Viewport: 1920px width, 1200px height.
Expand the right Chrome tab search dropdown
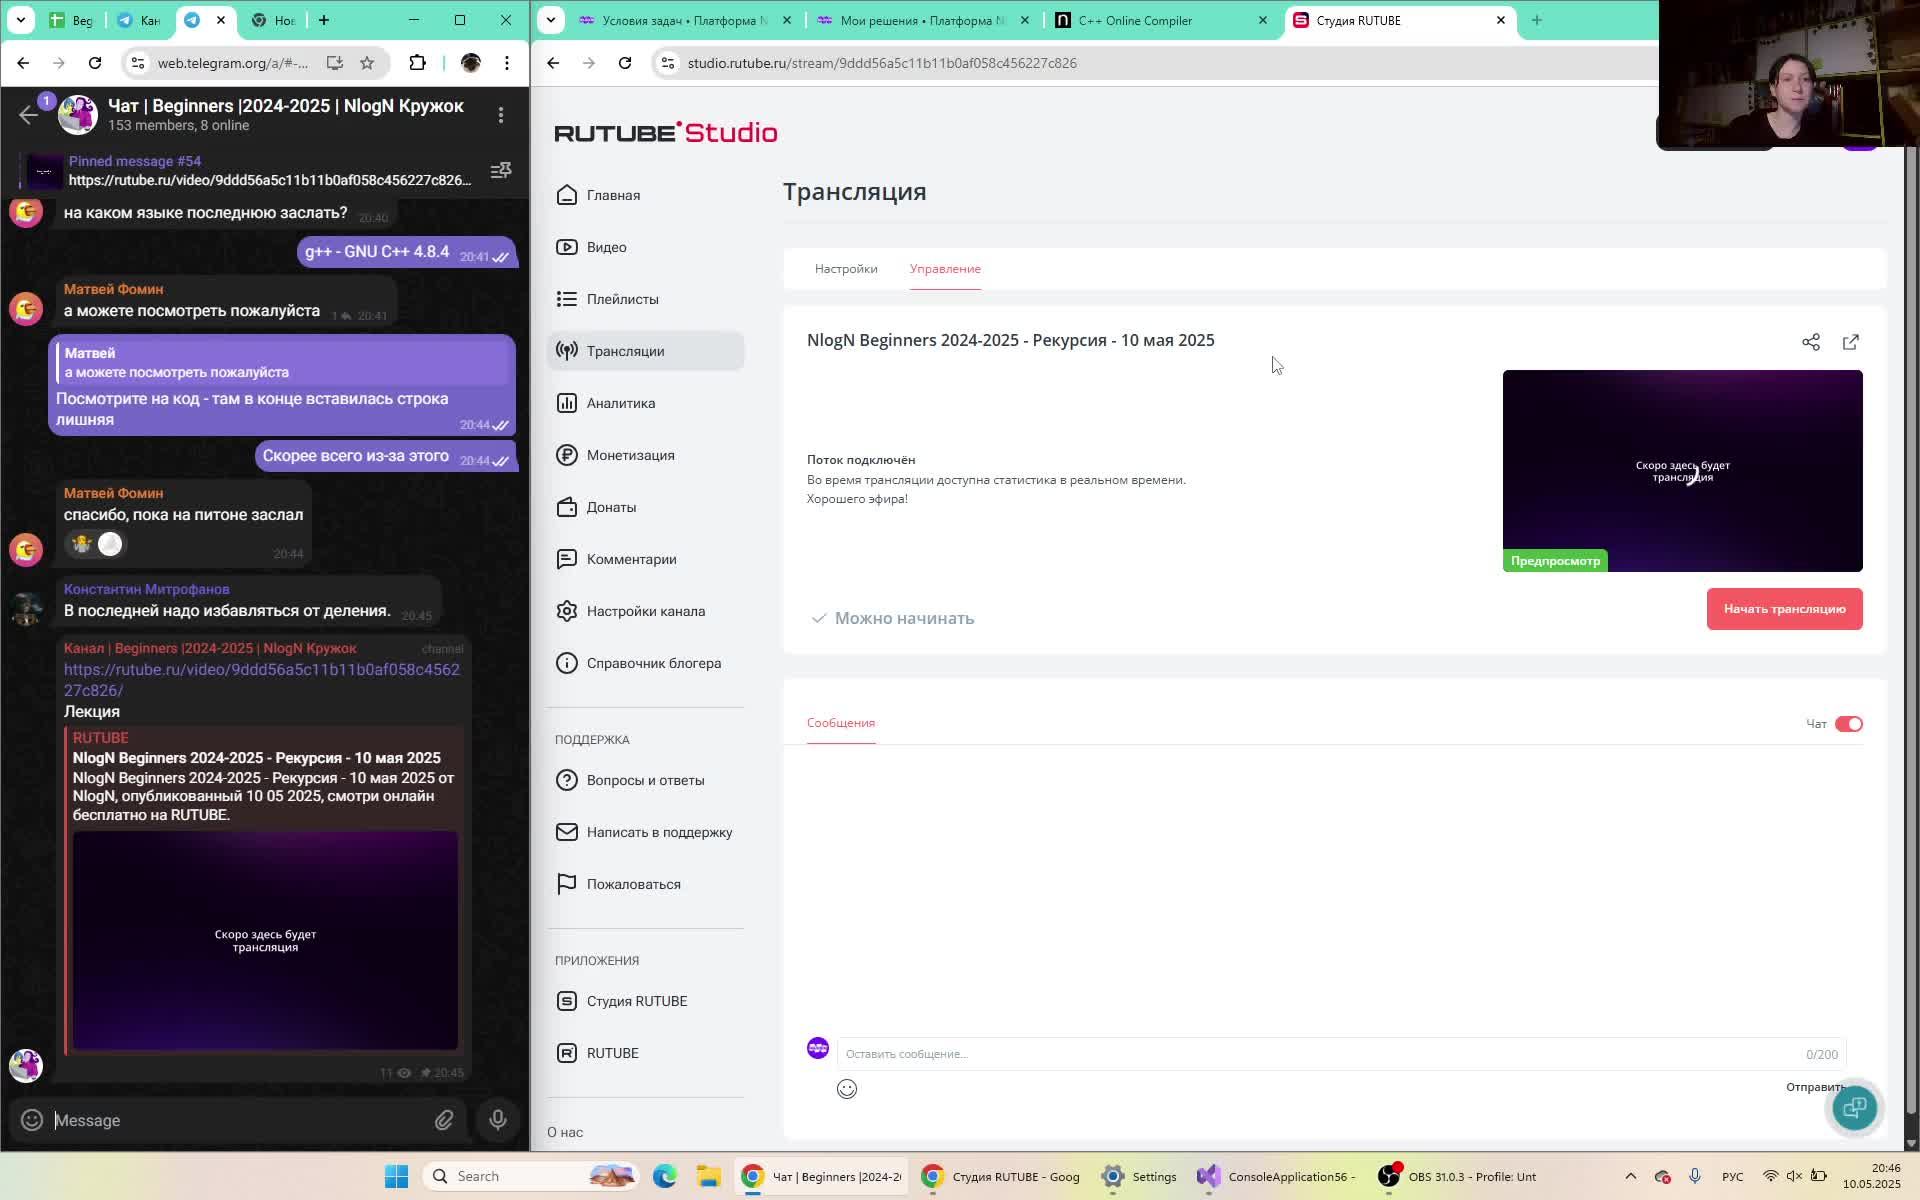[x=551, y=20]
